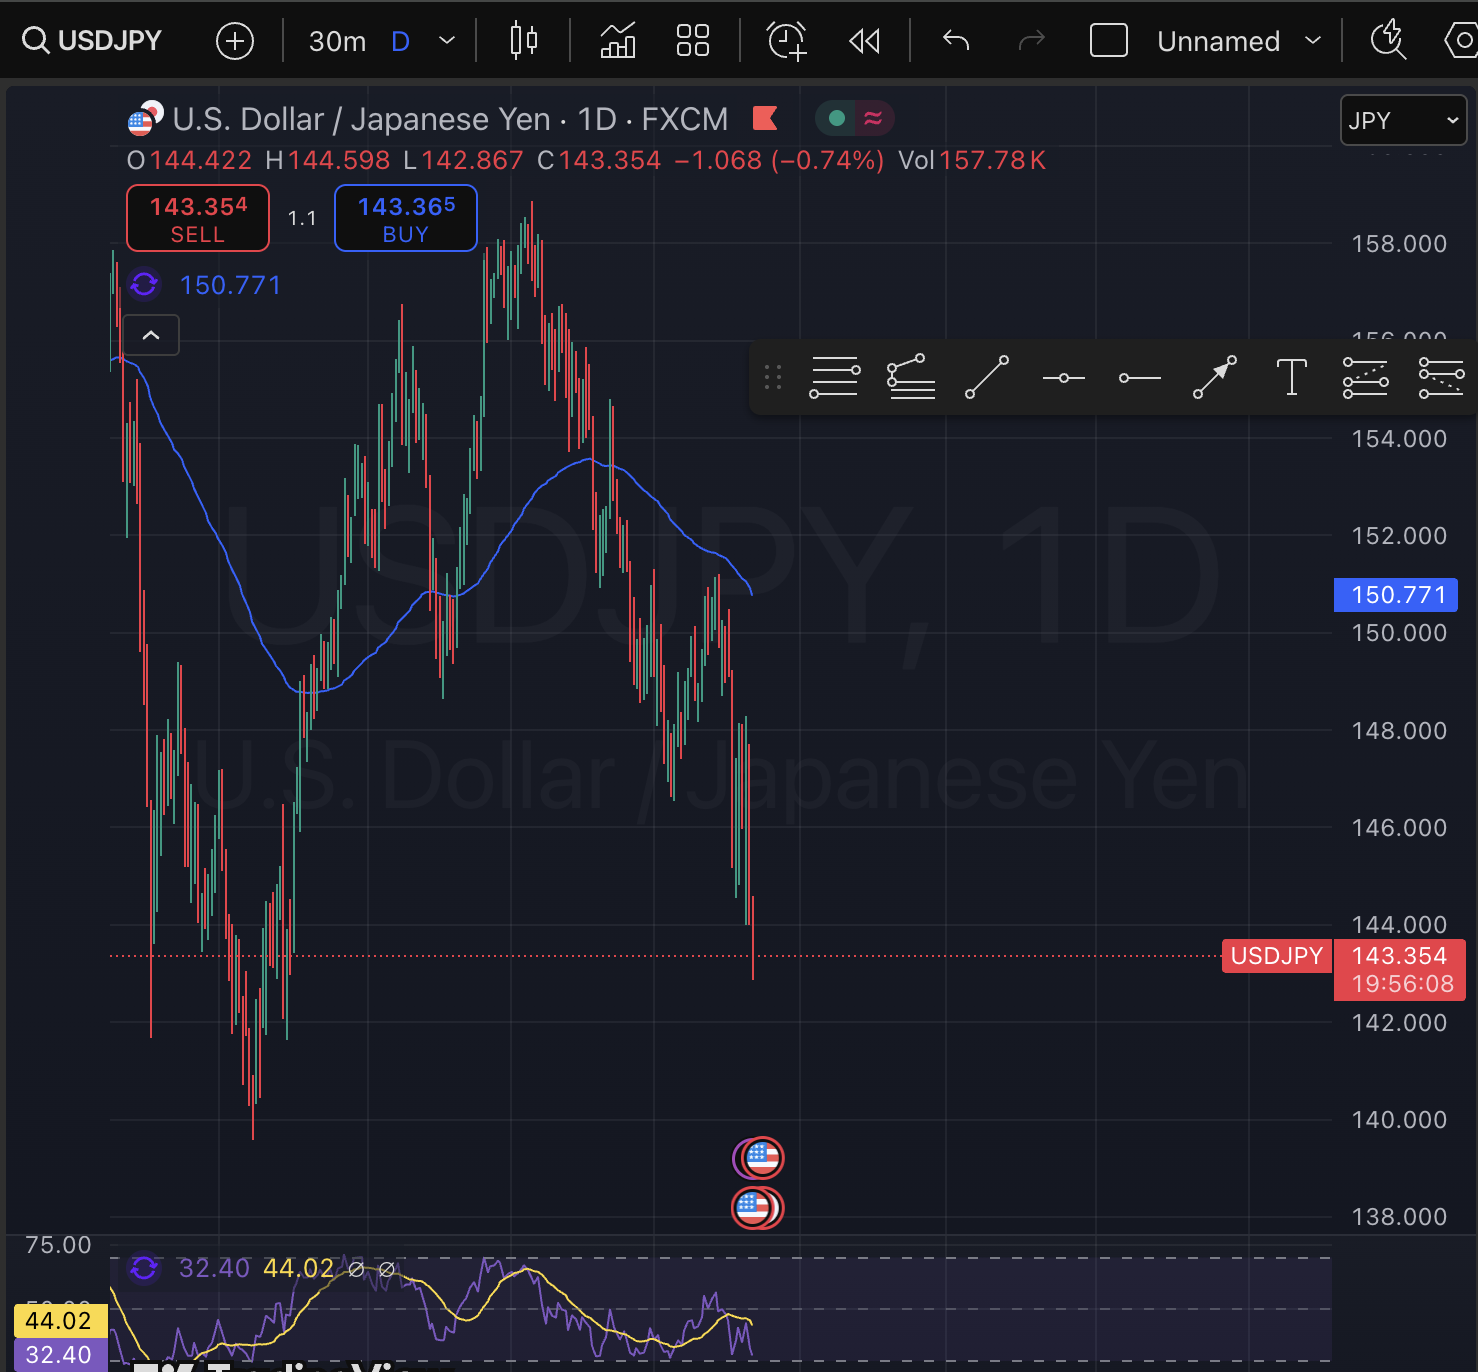Click the Low price value 142.867
The image size is (1478, 1372).
tap(472, 160)
